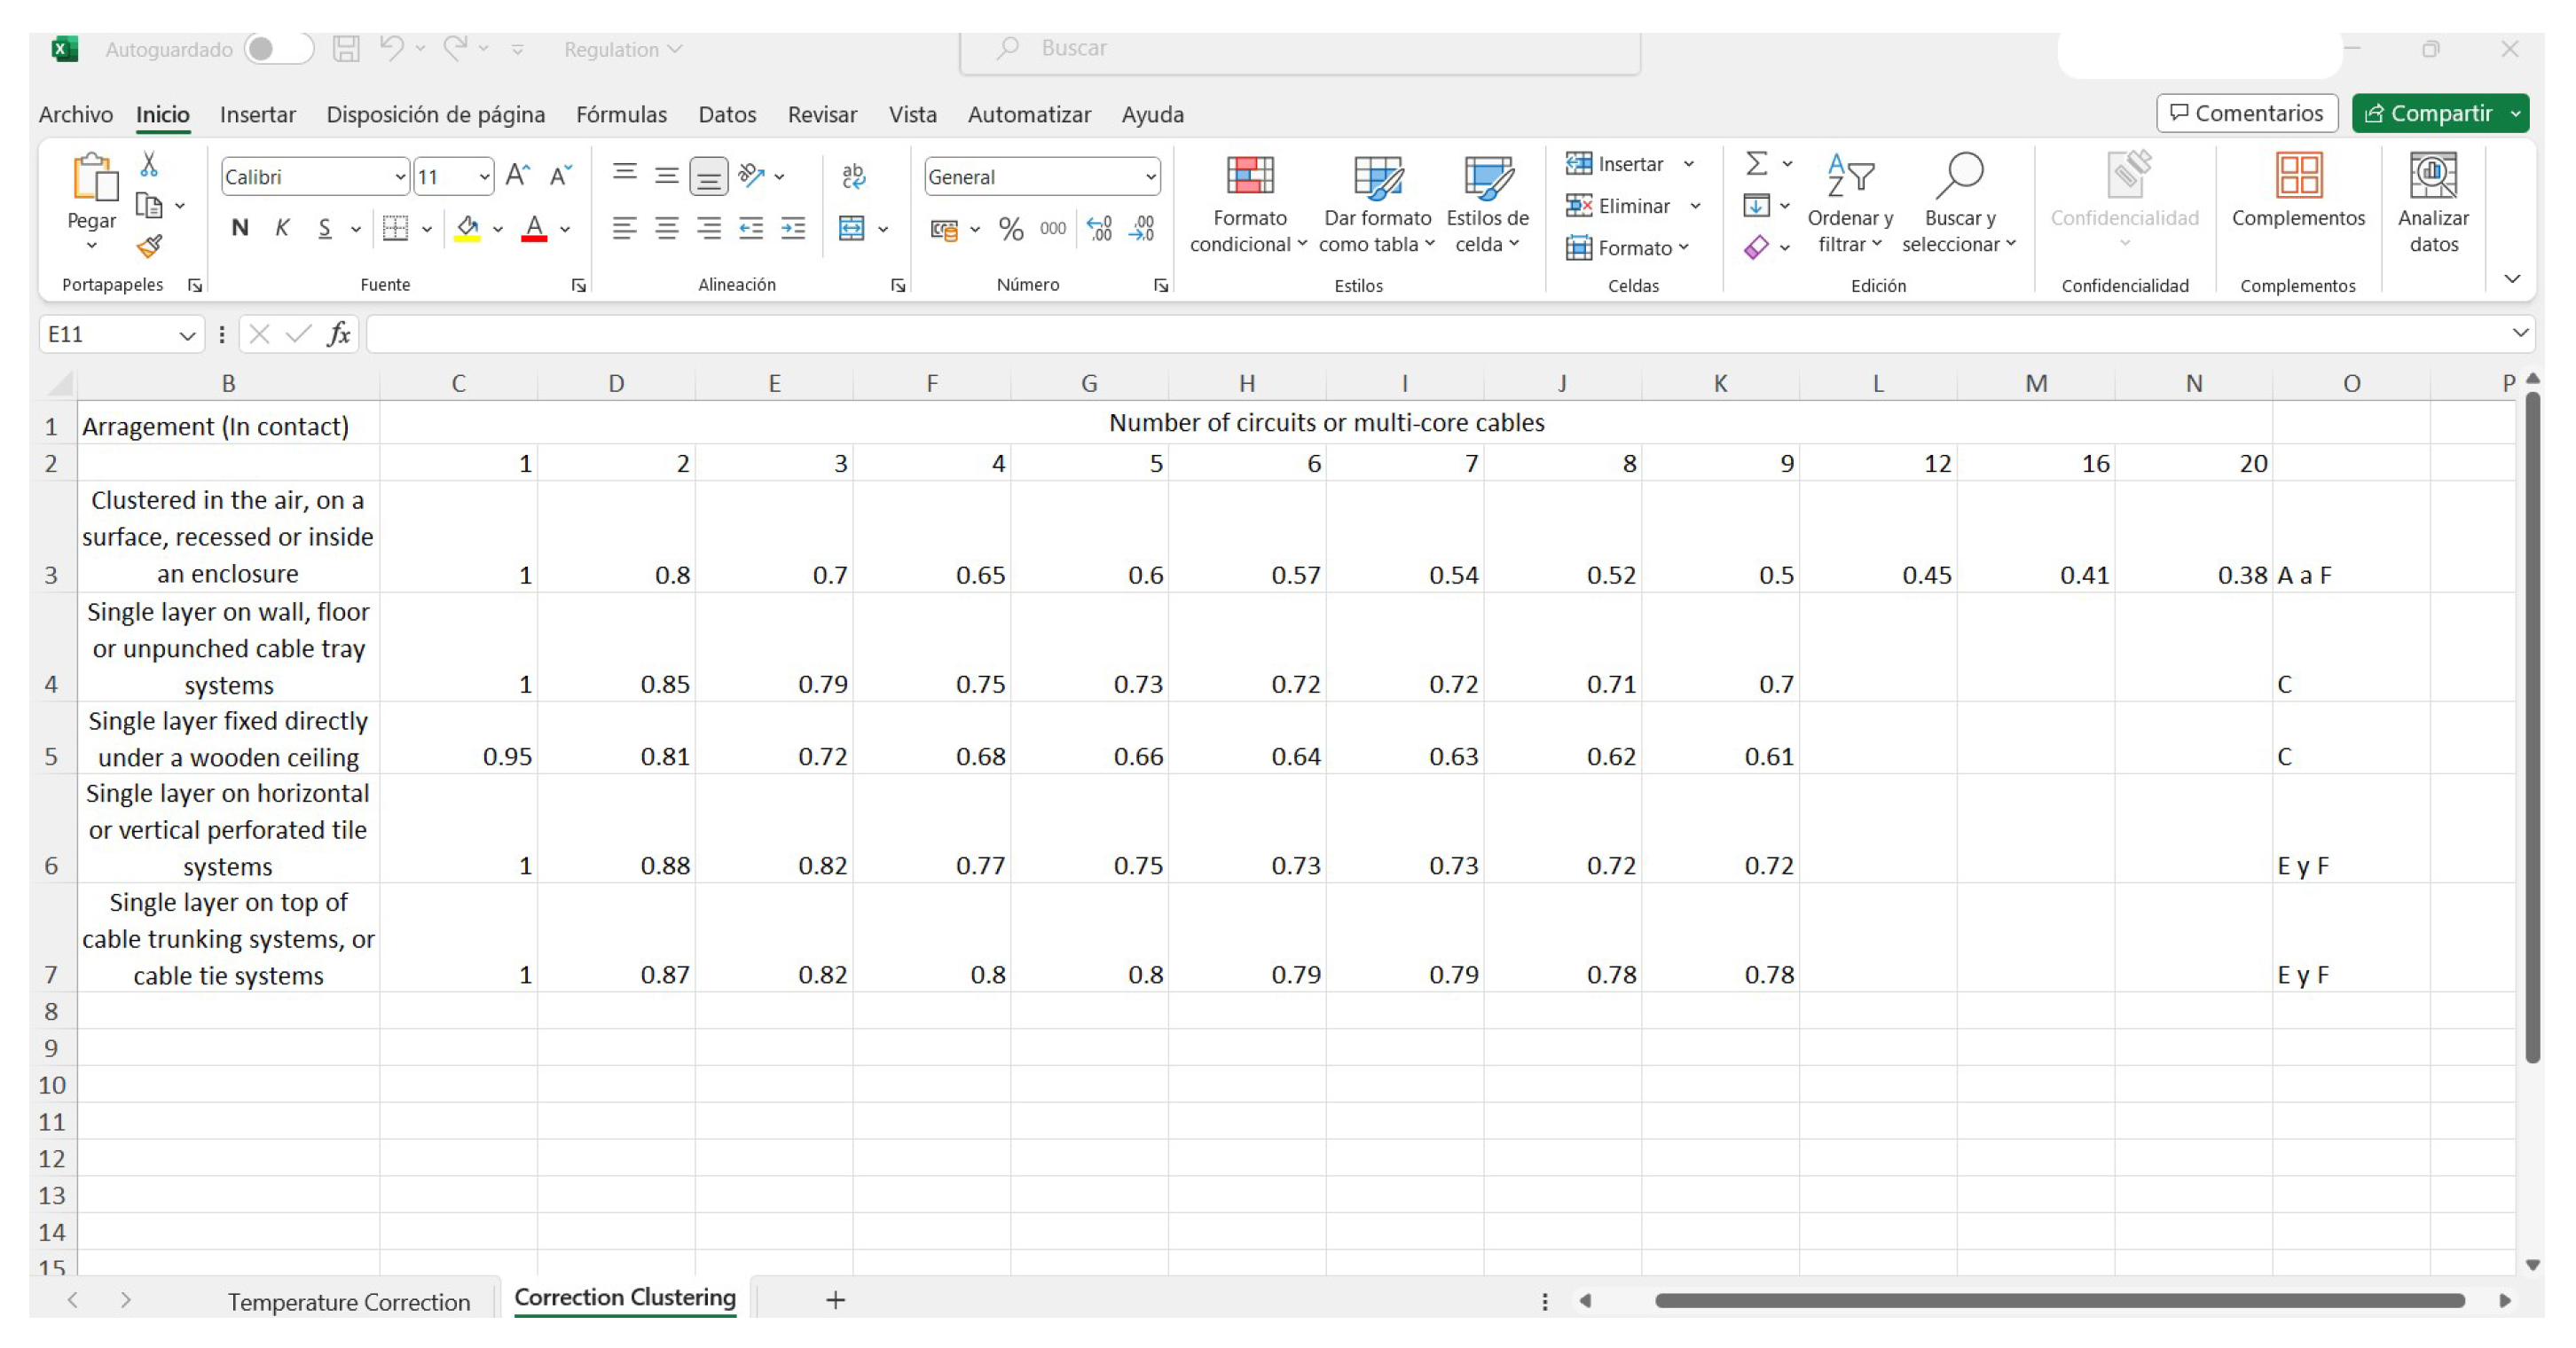Click the increase decimals icon
Image resolution: width=2576 pixels, height=1348 pixels.
coord(1099,229)
